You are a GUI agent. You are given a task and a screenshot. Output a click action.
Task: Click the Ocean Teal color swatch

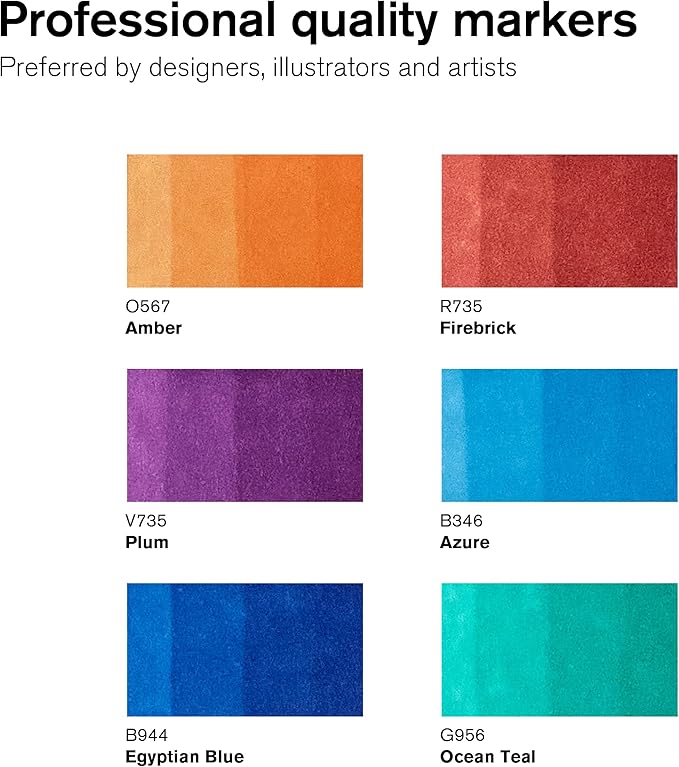click(x=559, y=649)
